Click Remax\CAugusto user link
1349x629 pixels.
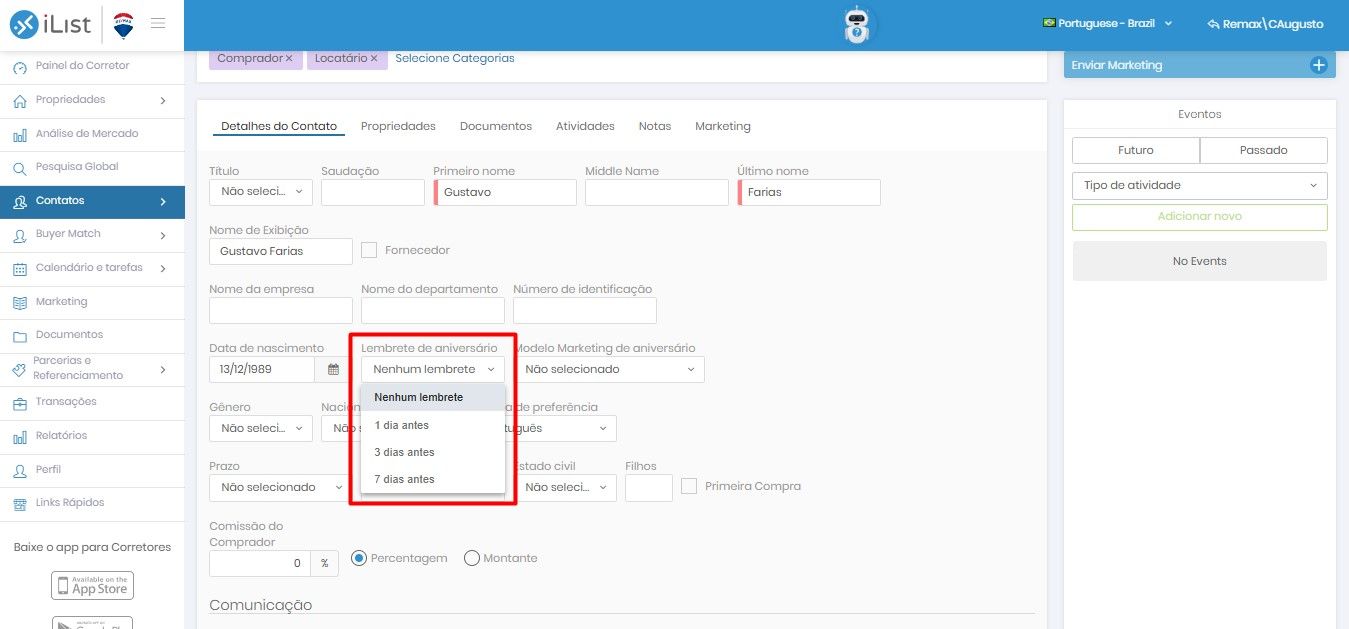click(1265, 23)
